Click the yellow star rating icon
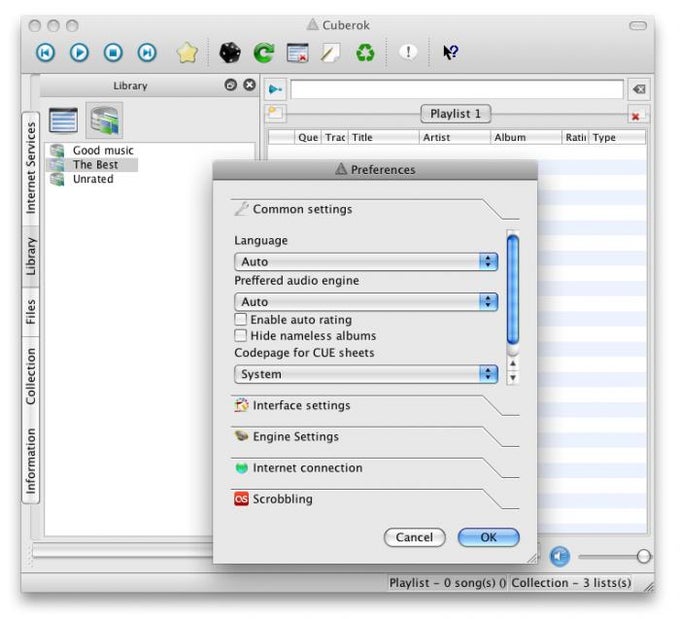Screen dimensions: 680x619 187,52
